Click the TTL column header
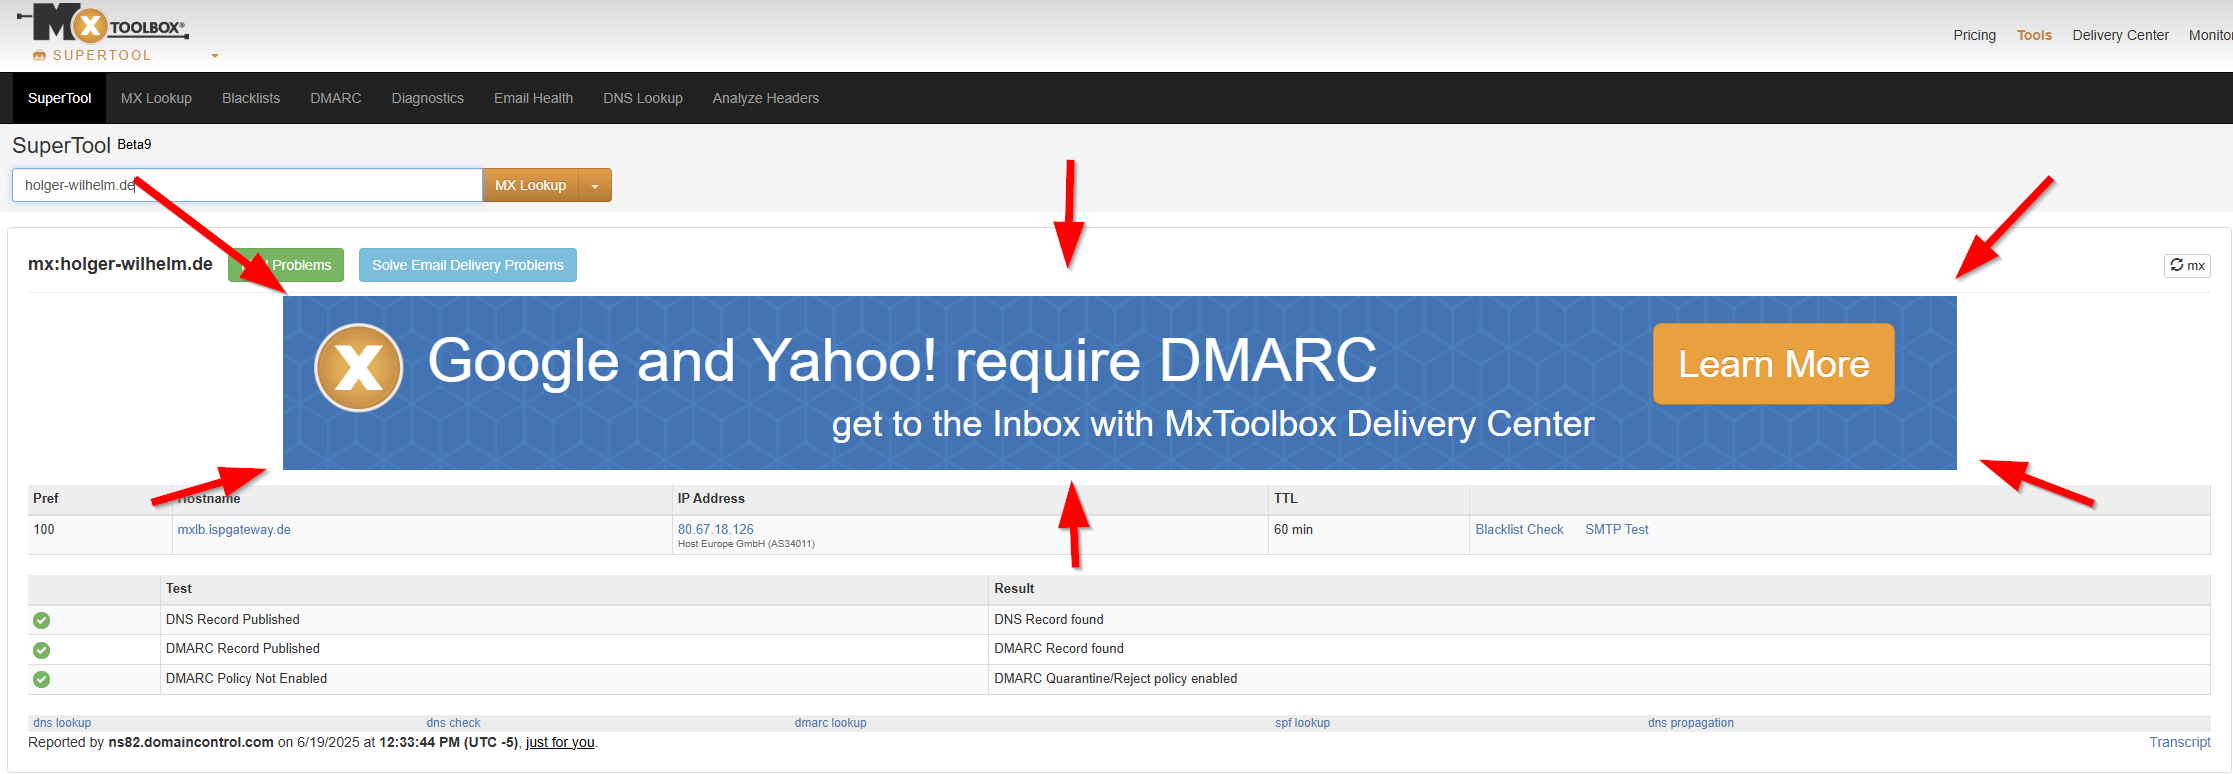The image size is (2233, 774). [1285, 499]
